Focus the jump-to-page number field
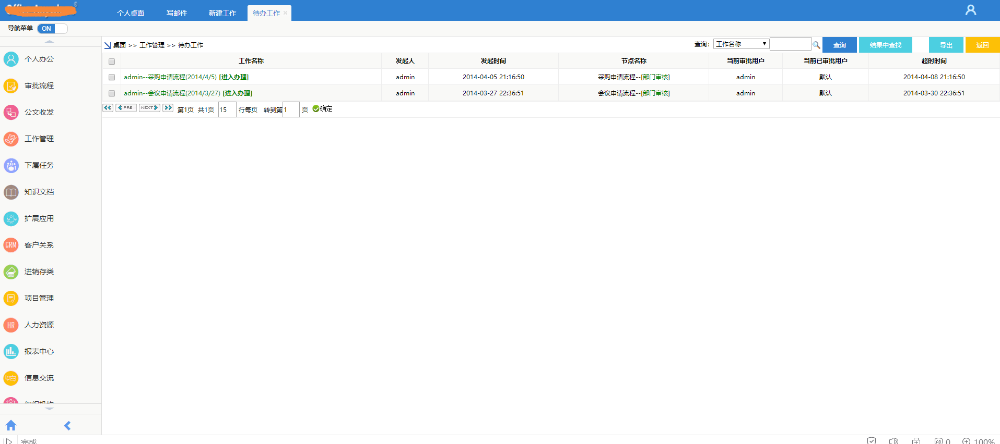Viewport: 1000px width, 444px height. [x=291, y=109]
